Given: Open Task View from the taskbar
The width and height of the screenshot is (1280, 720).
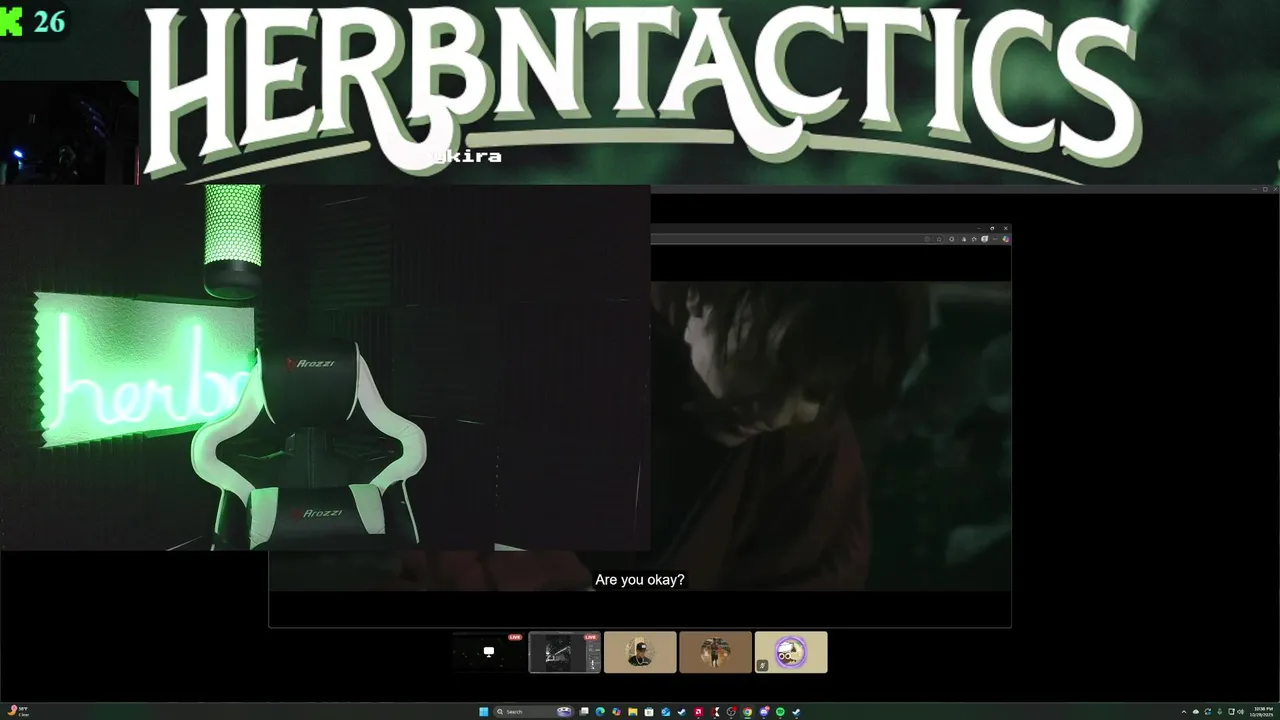Looking at the screenshot, I should click(584, 712).
